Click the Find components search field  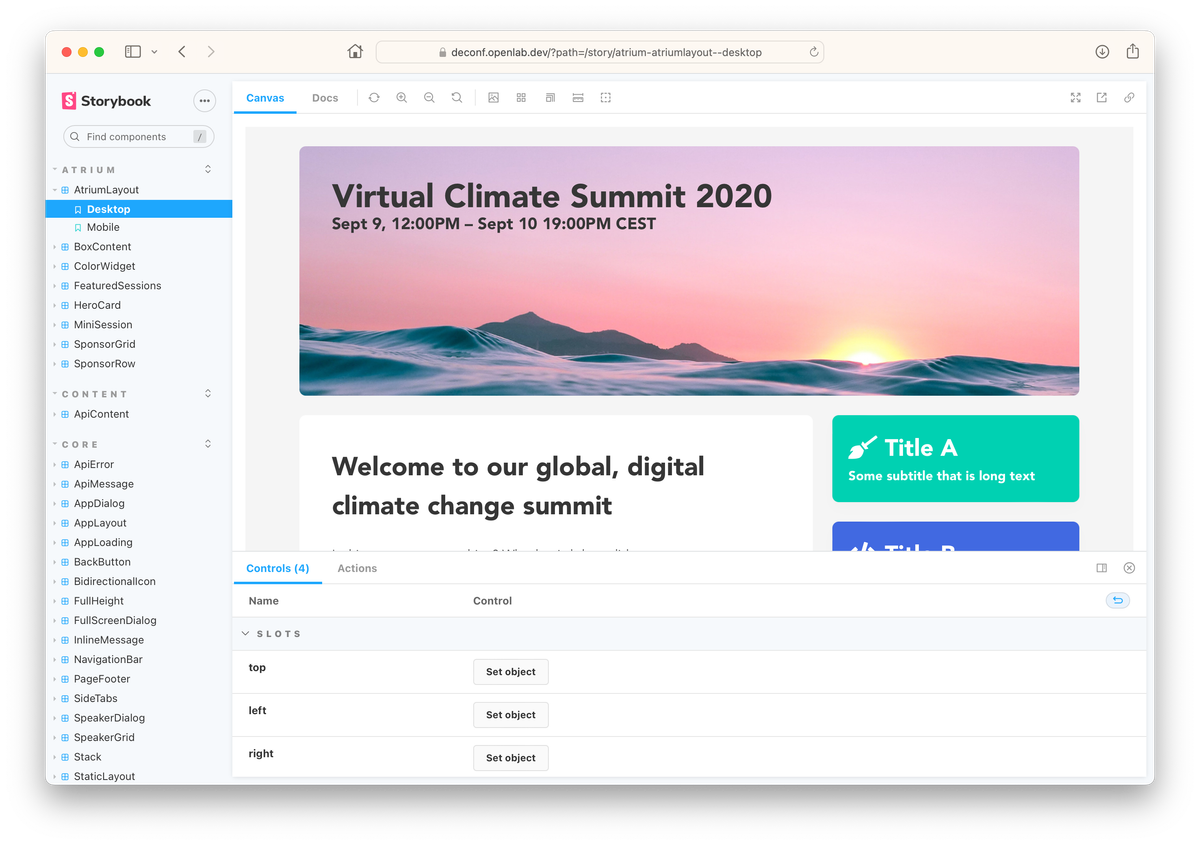(135, 137)
